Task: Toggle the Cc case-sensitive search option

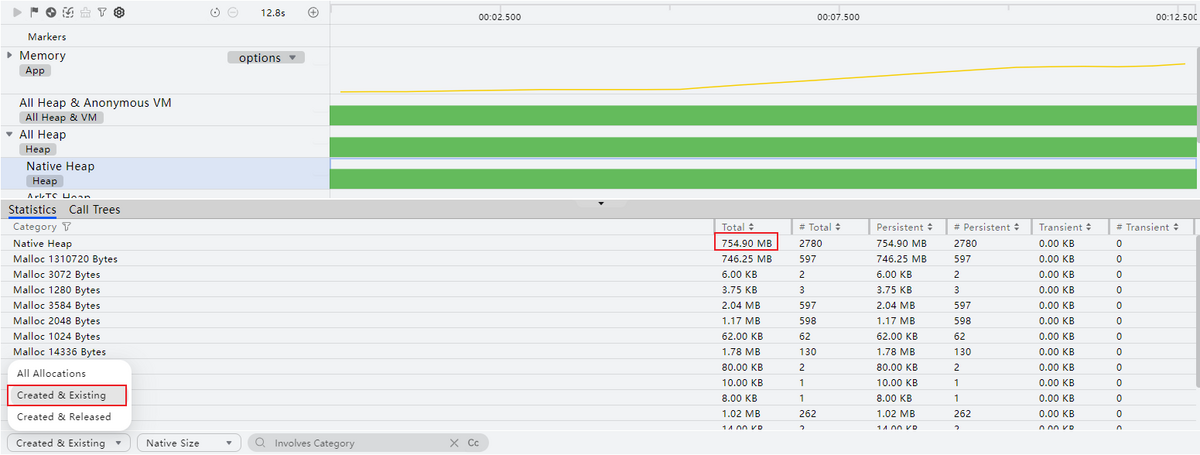Action: (x=473, y=443)
